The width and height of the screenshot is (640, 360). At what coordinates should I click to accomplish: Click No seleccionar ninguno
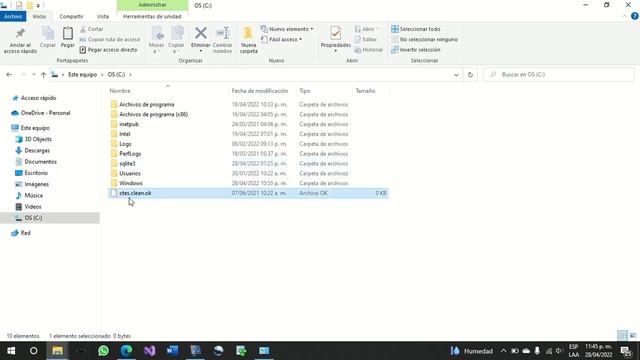[x=424, y=39]
